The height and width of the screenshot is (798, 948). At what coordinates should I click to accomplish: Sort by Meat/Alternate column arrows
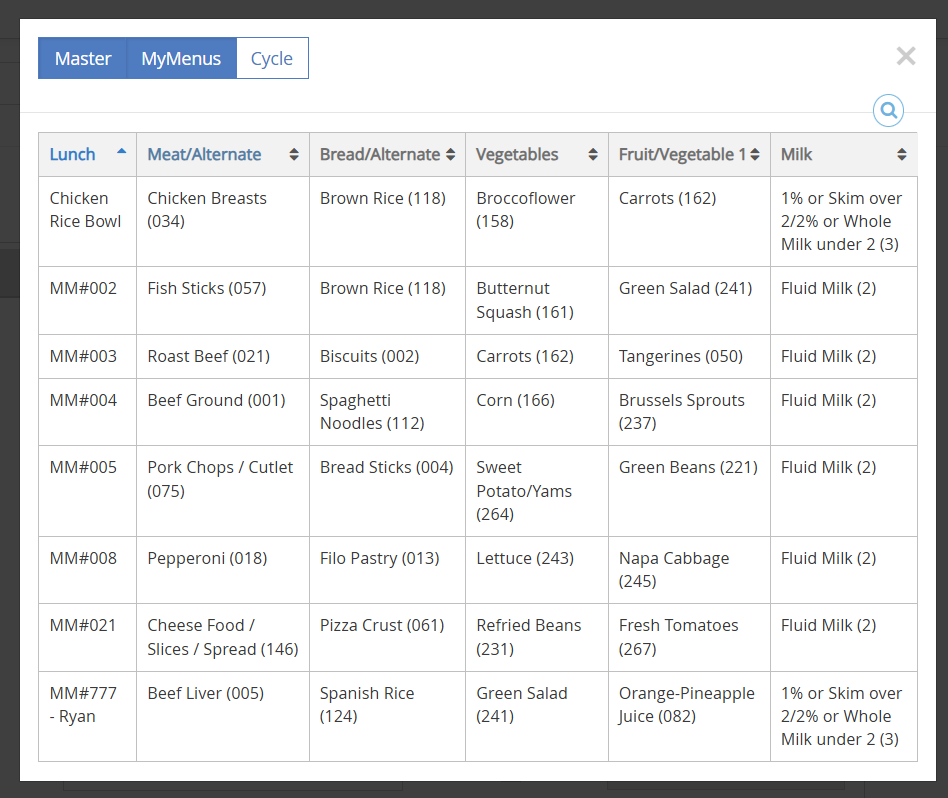(294, 155)
